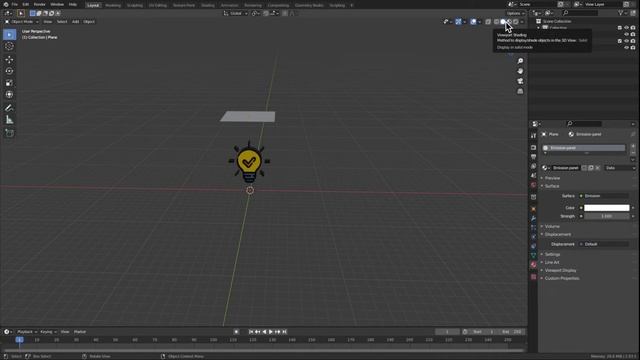This screenshot has width=640, height=360.
Task: Toggle viewport overlays display
Action: click(x=473, y=22)
